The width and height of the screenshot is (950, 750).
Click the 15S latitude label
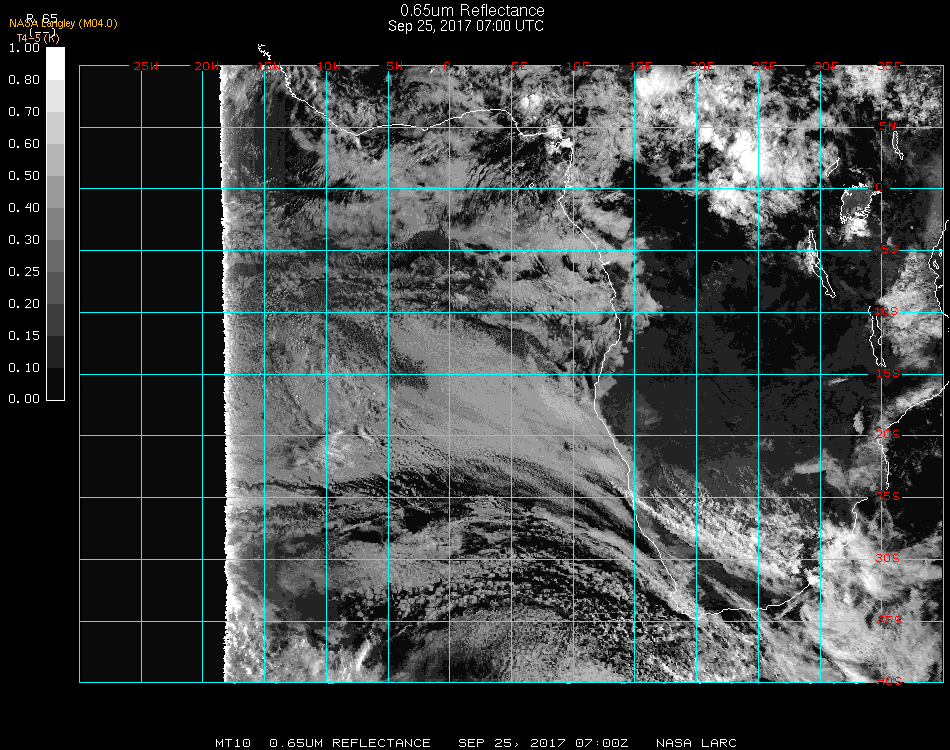(888, 373)
